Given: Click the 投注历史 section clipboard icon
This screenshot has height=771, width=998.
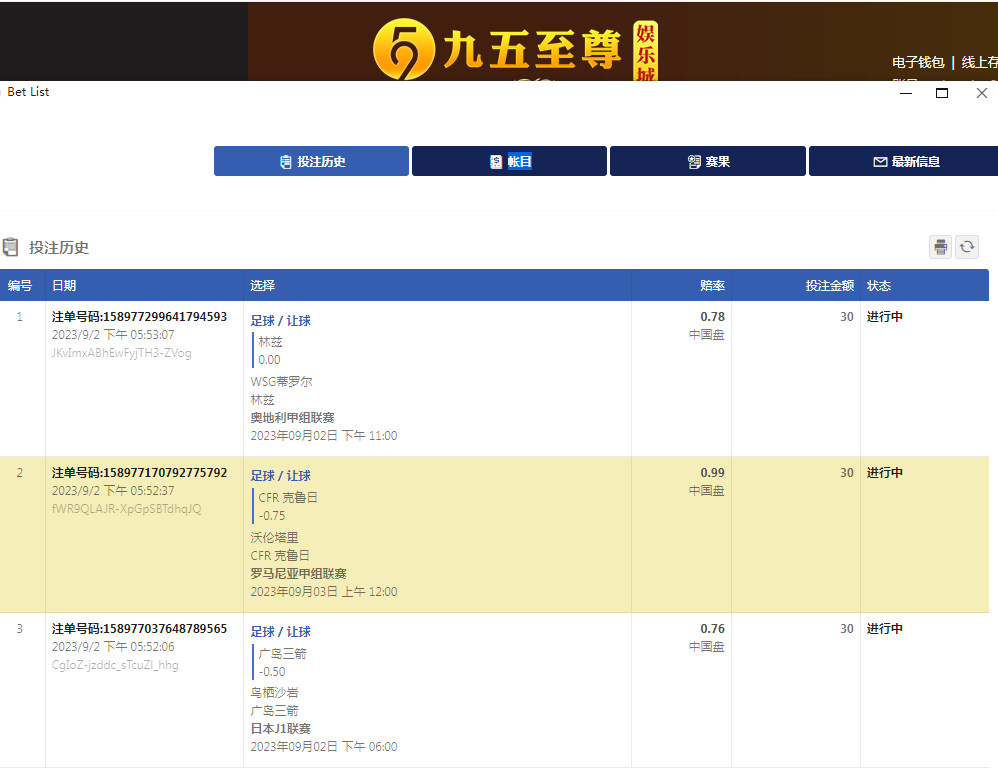Looking at the screenshot, I should pos(11,247).
